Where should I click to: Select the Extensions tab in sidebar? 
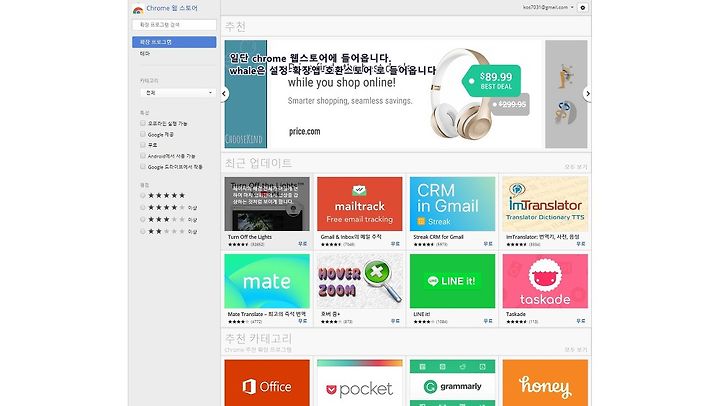click(x=174, y=42)
